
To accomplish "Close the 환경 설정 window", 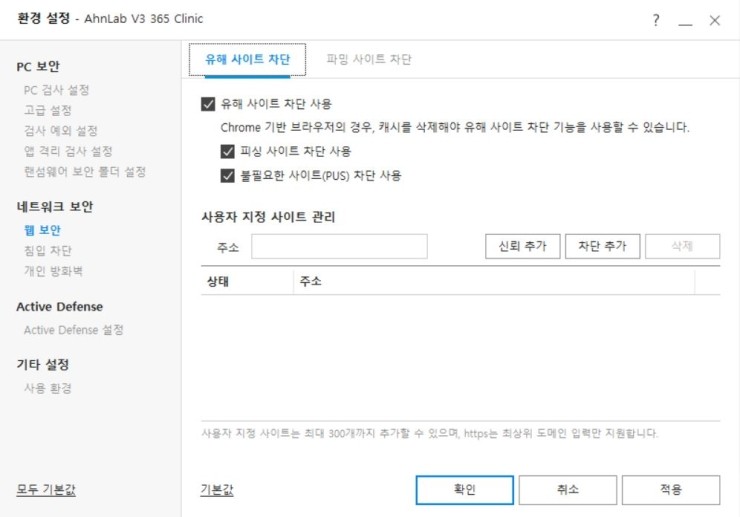I will click(715, 20).
